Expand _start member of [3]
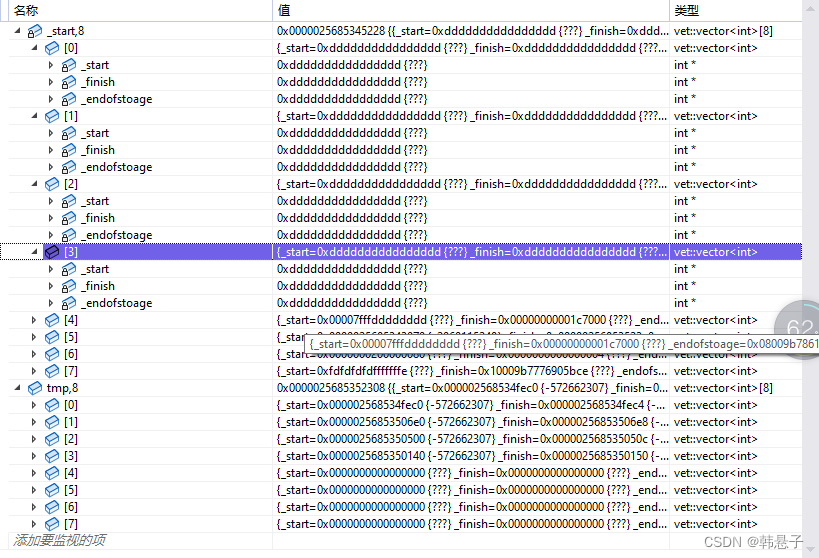This screenshot has width=819, height=558. [x=51, y=269]
